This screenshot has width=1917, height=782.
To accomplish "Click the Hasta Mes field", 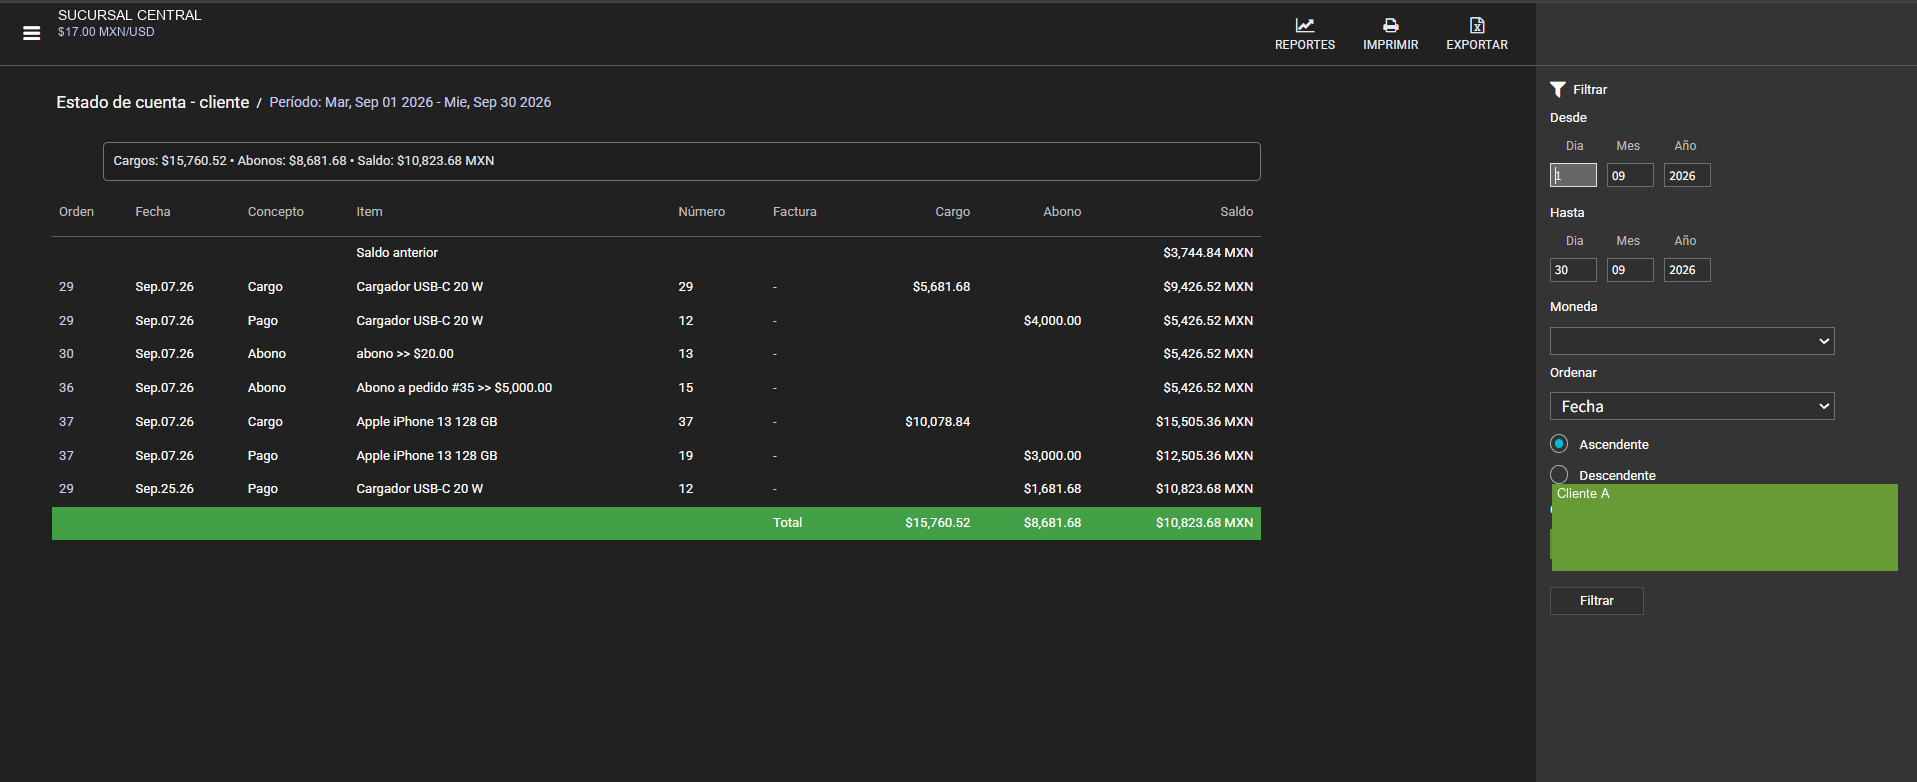I will (1630, 270).
